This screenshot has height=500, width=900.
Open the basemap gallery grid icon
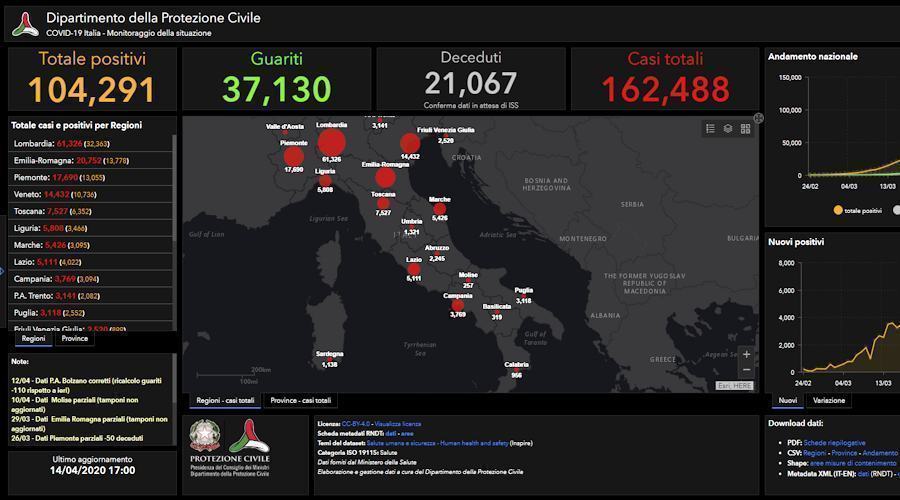tap(746, 128)
